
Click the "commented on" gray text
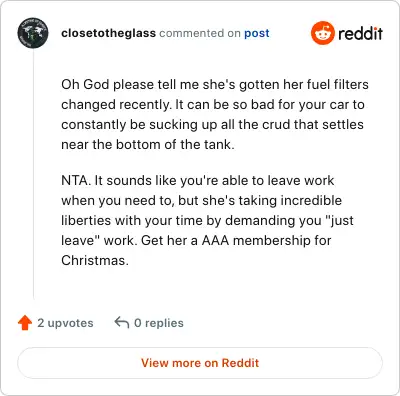point(200,33)
